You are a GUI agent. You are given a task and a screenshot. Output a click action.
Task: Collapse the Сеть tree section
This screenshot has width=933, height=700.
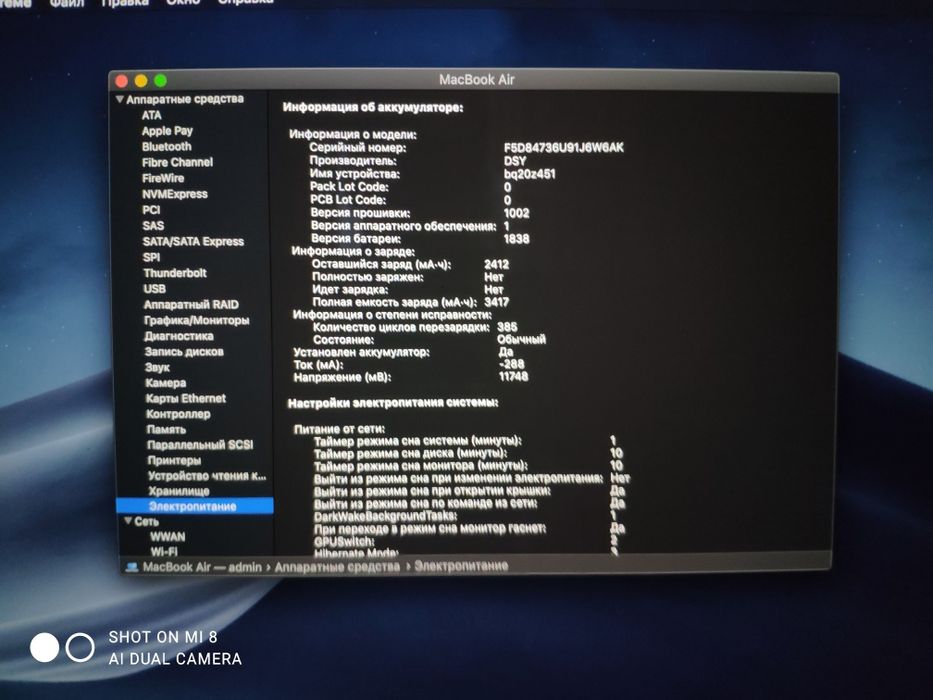coord(128,521)
